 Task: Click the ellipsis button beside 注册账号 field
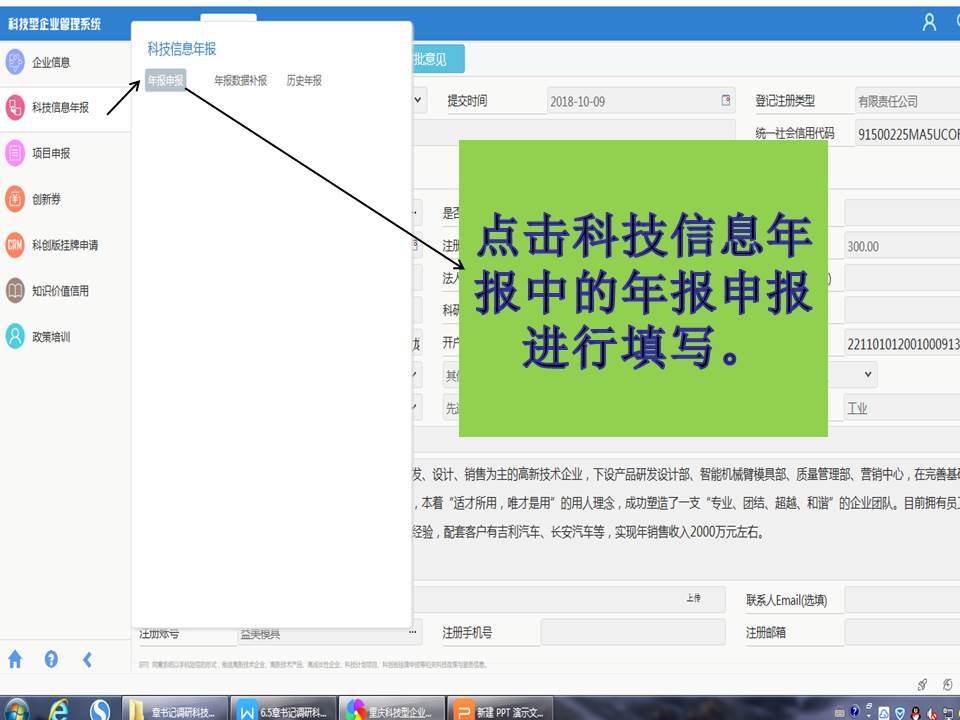[413, 631]
